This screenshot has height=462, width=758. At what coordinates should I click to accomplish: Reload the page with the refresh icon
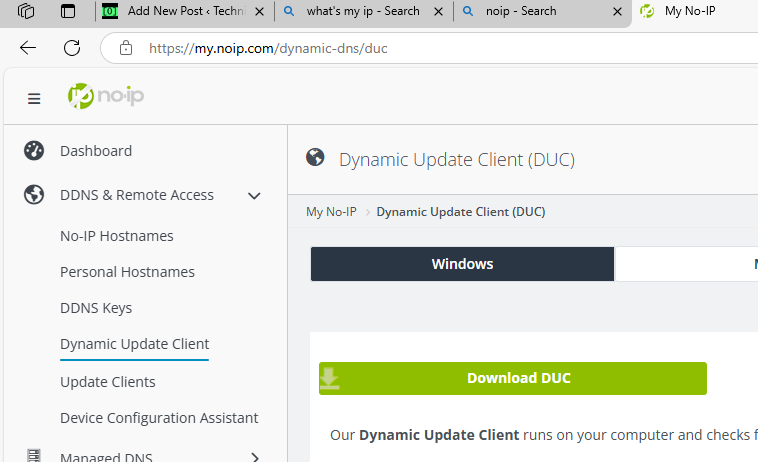click(x=72, y=48)
